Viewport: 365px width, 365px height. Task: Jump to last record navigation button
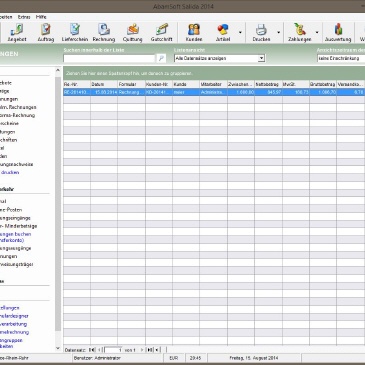150,350
